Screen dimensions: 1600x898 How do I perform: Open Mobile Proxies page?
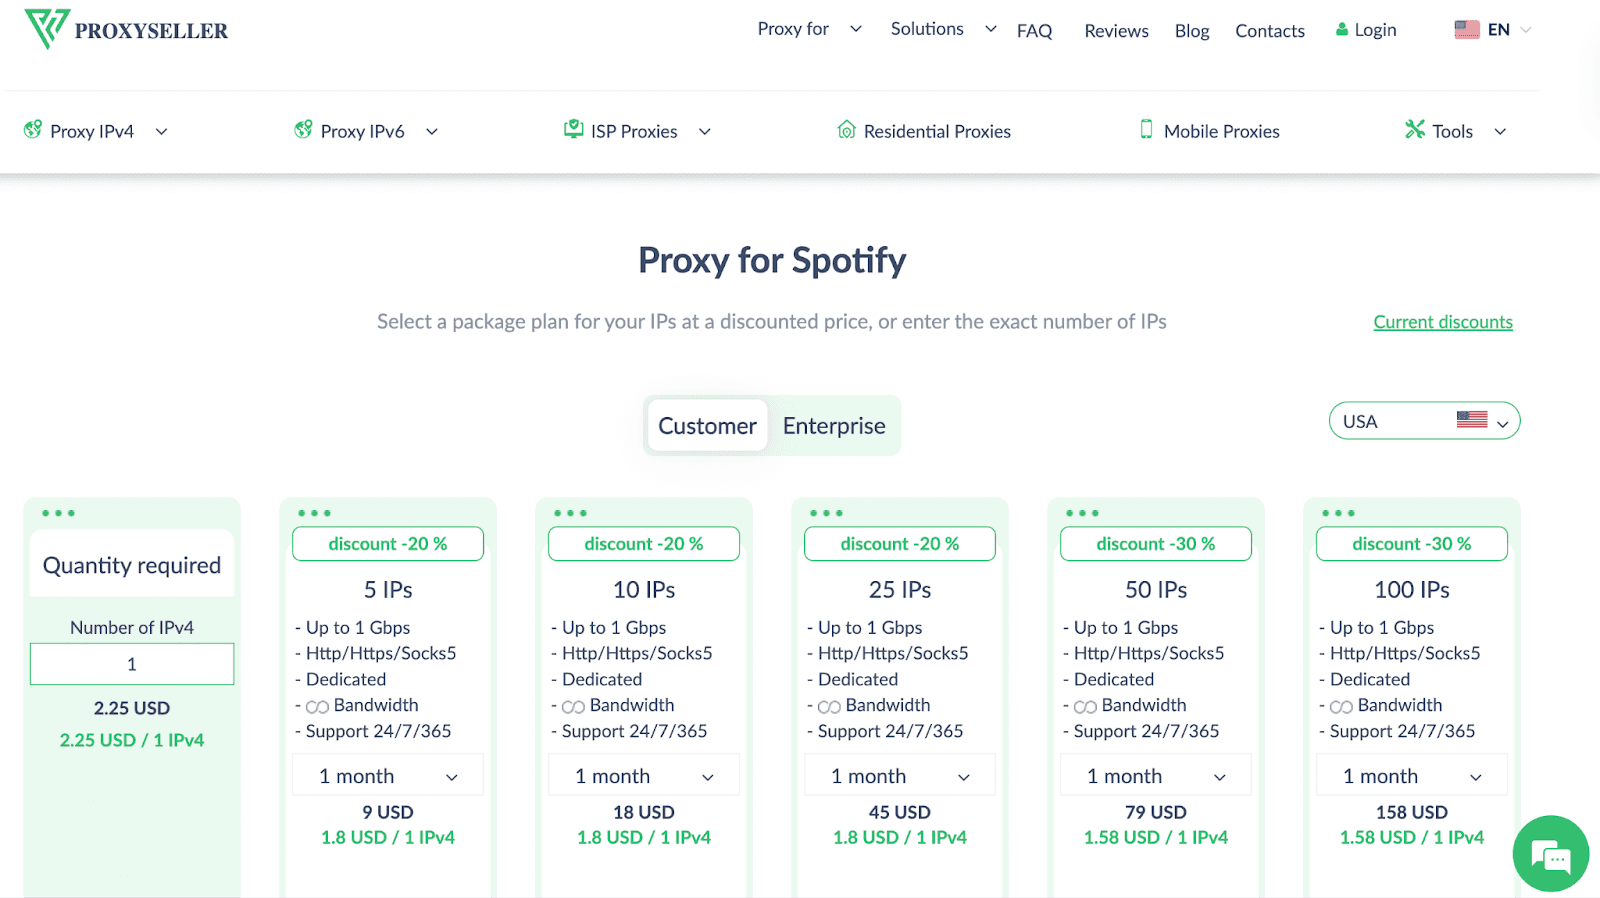1222,131
